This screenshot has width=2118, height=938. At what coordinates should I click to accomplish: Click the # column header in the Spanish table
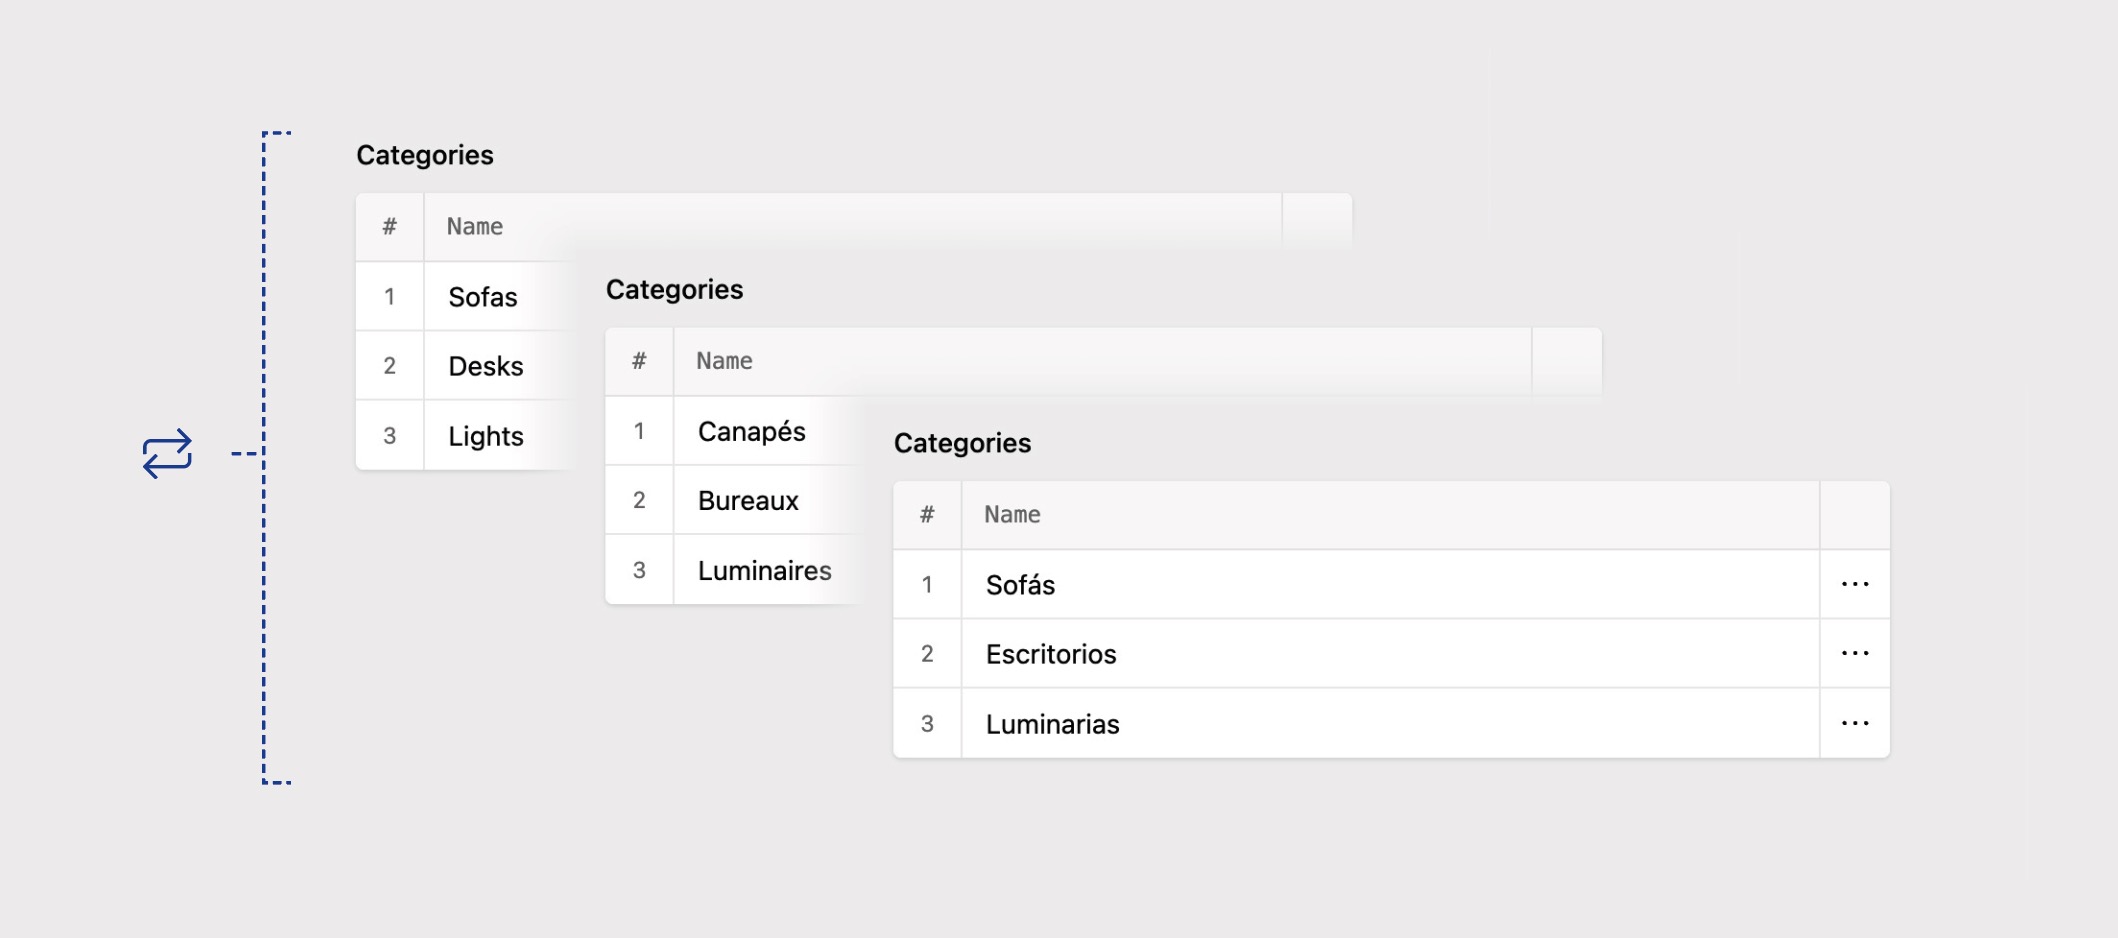(927, 513)
